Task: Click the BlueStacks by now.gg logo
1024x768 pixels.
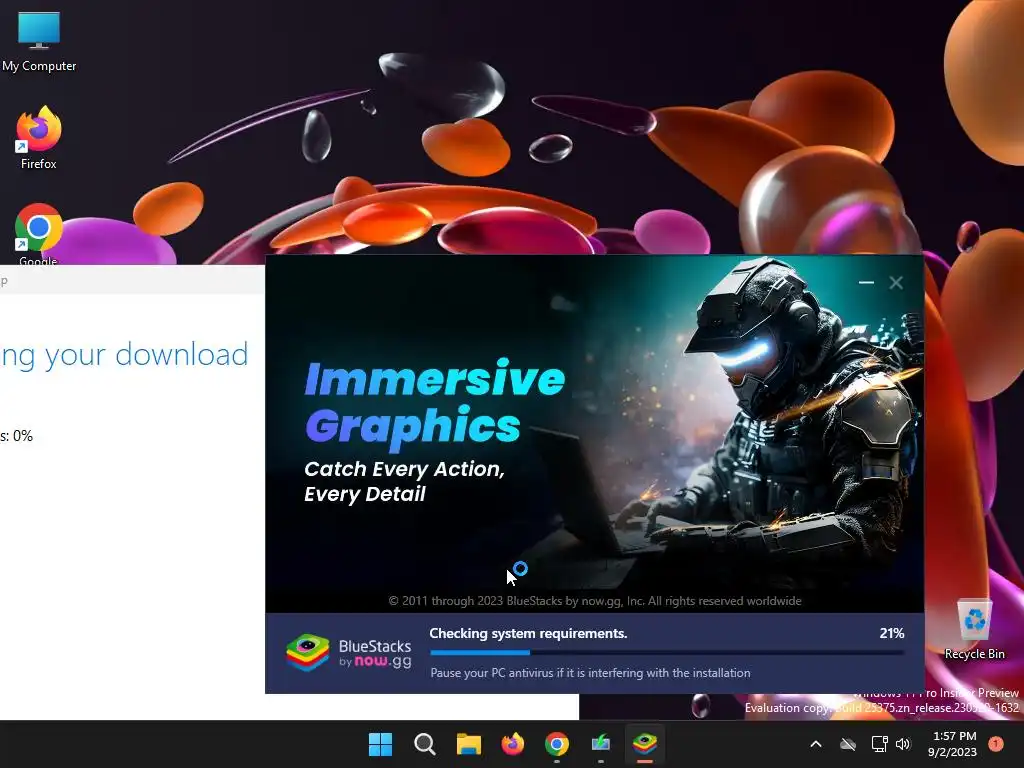Action: pos(349,653)
